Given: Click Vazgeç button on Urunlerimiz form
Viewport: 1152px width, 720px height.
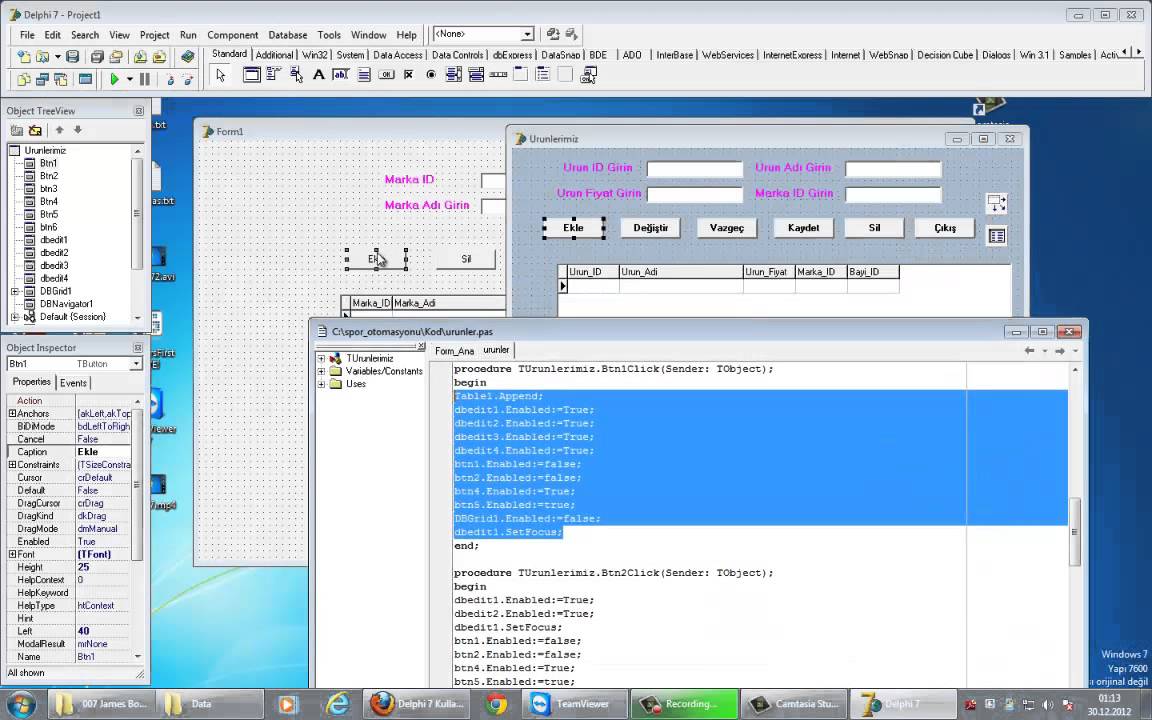Looking at the screenshot, I should (x=727, y=228).
